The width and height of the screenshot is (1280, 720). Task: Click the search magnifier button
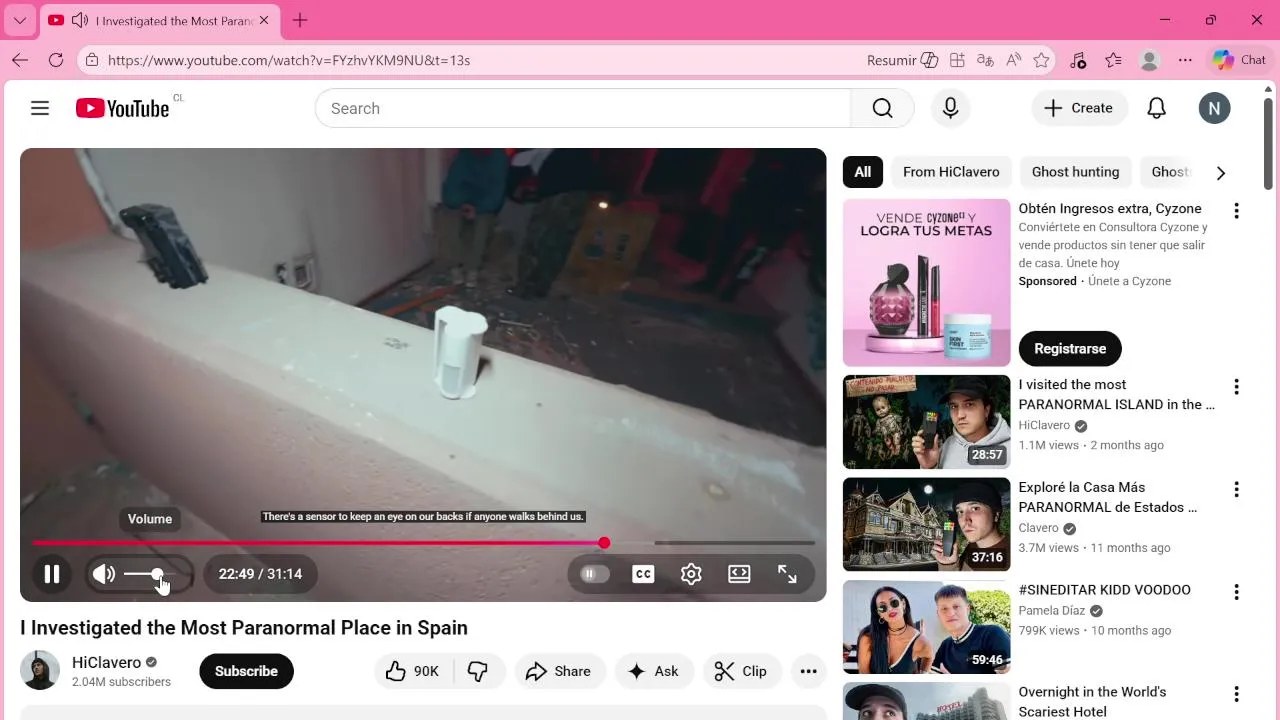tap(882, 108)
